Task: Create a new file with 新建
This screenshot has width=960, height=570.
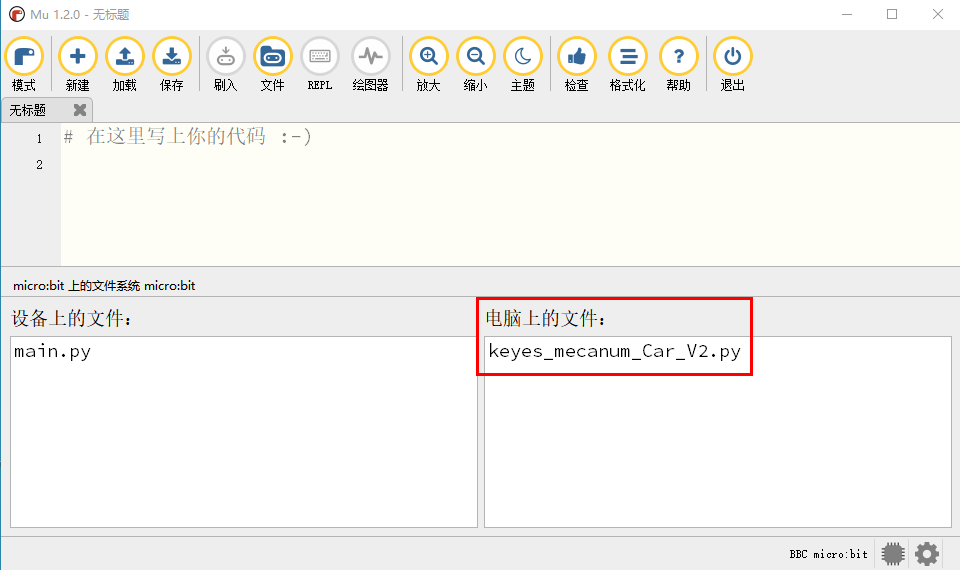Action: coord(77,64)
